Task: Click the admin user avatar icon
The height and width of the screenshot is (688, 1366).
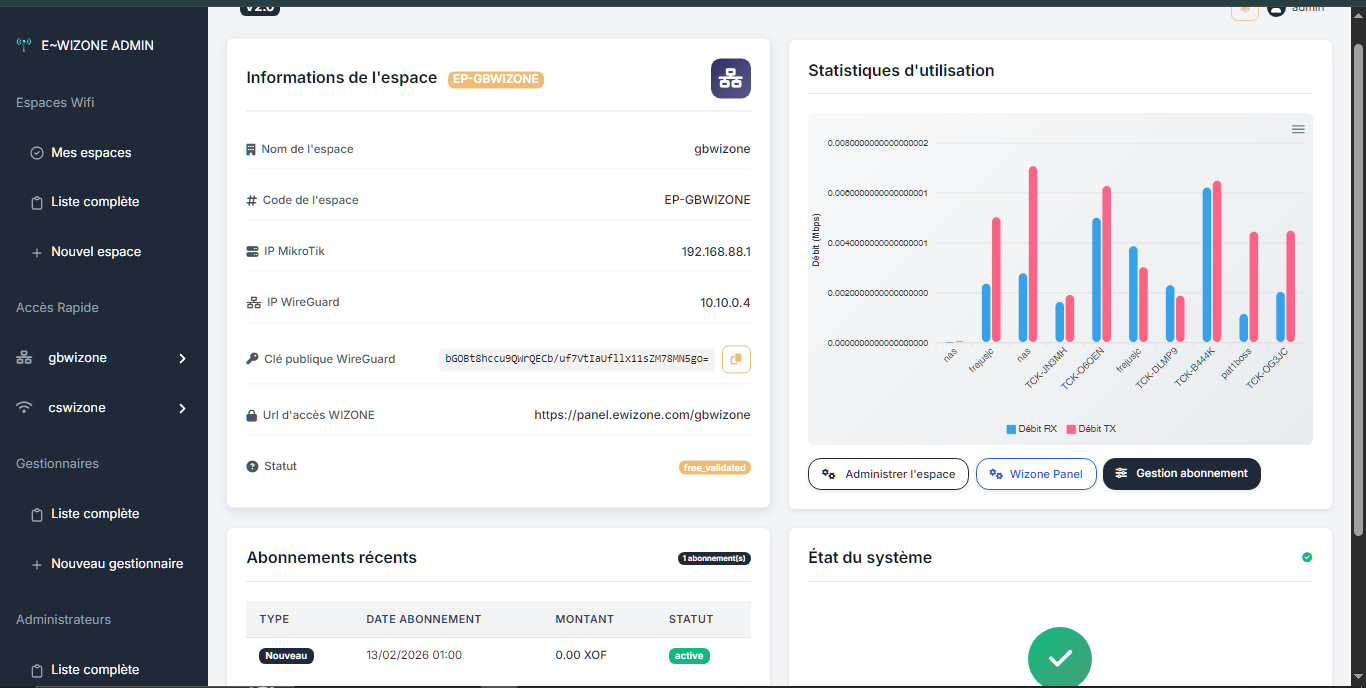Action: [1276, 9]
